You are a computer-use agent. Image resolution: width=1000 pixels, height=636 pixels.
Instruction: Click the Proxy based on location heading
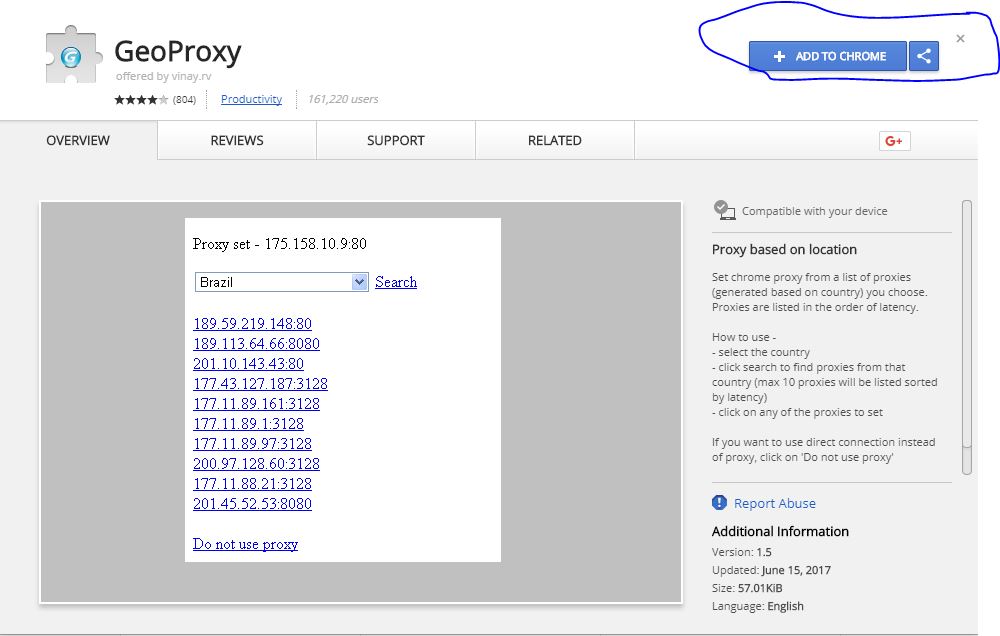(x=784, y=249)
